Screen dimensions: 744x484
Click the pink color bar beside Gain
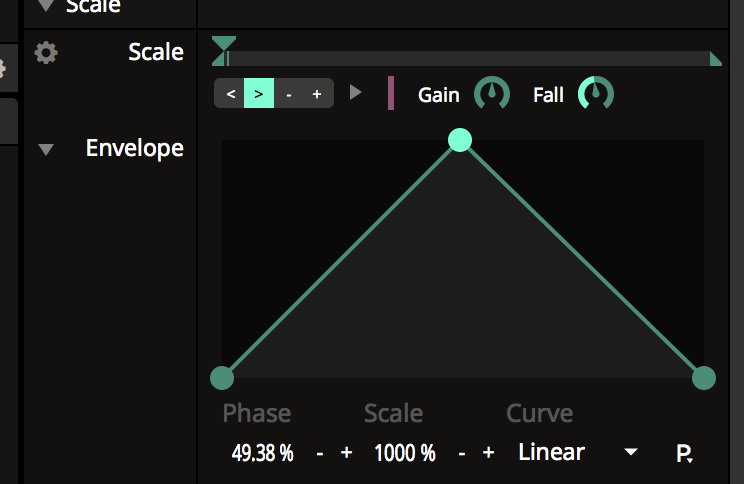tap(391, 93)
